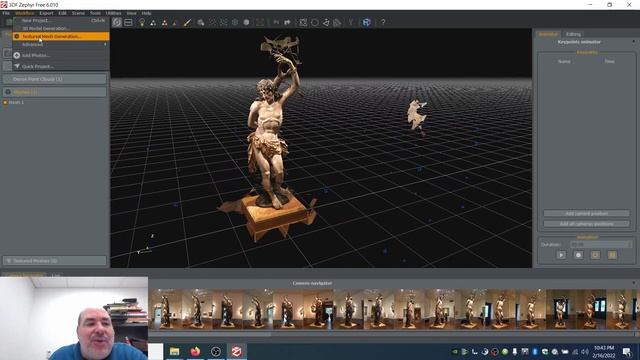The image size is (640, 360).
Task: Click the paint brush textured mesh icon
Action: [x=187, y=23]
